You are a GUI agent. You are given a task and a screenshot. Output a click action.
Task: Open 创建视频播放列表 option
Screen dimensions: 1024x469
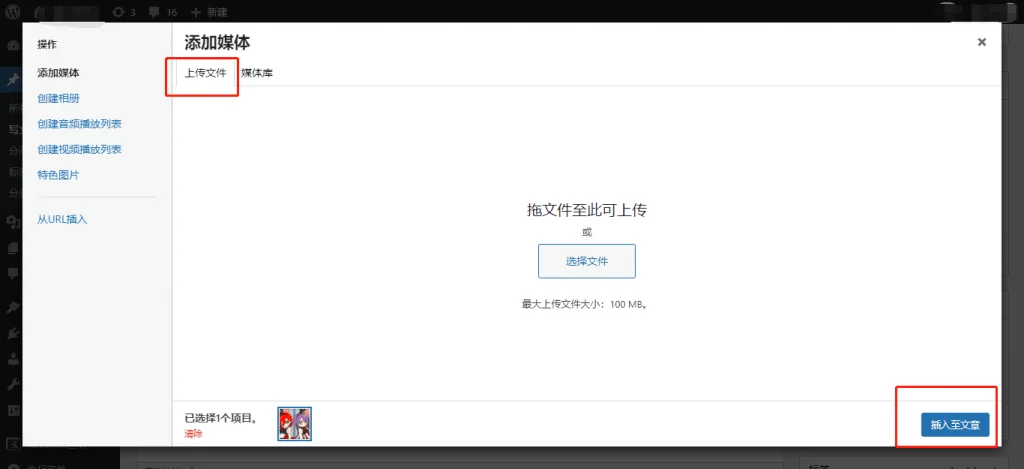coord(80,150)
